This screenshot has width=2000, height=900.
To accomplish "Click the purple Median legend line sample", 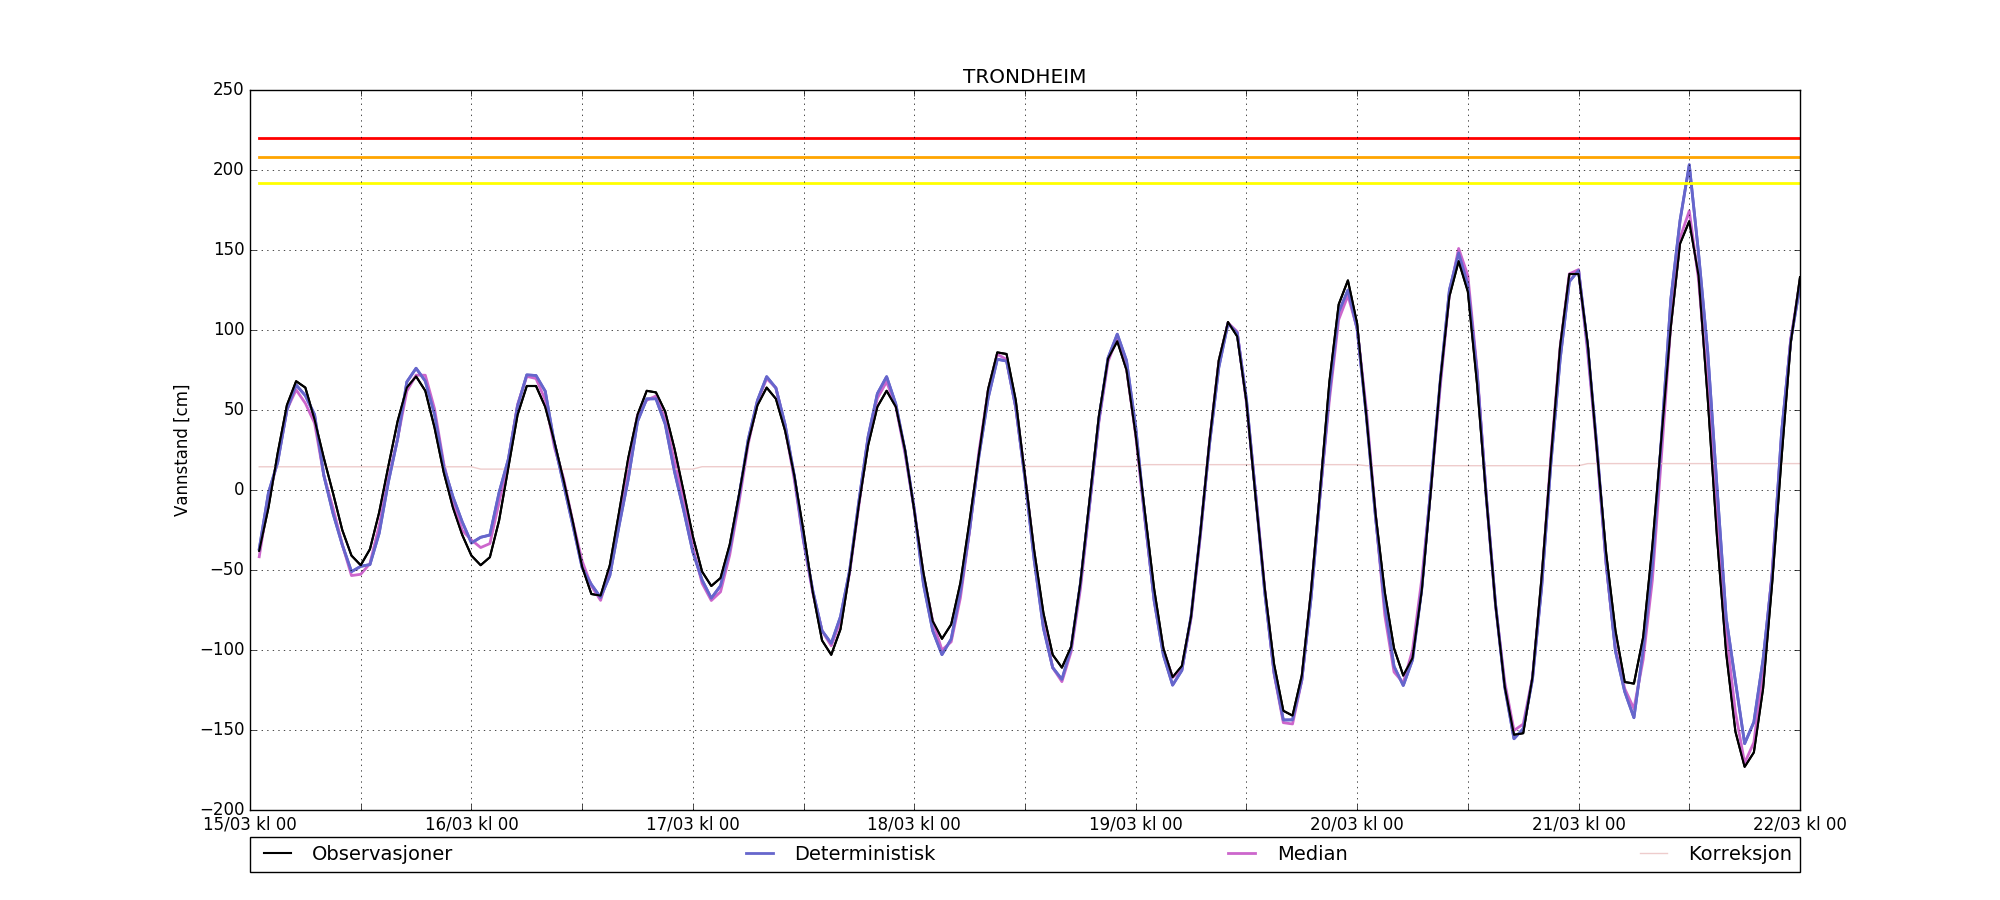I will point(1242,854).
